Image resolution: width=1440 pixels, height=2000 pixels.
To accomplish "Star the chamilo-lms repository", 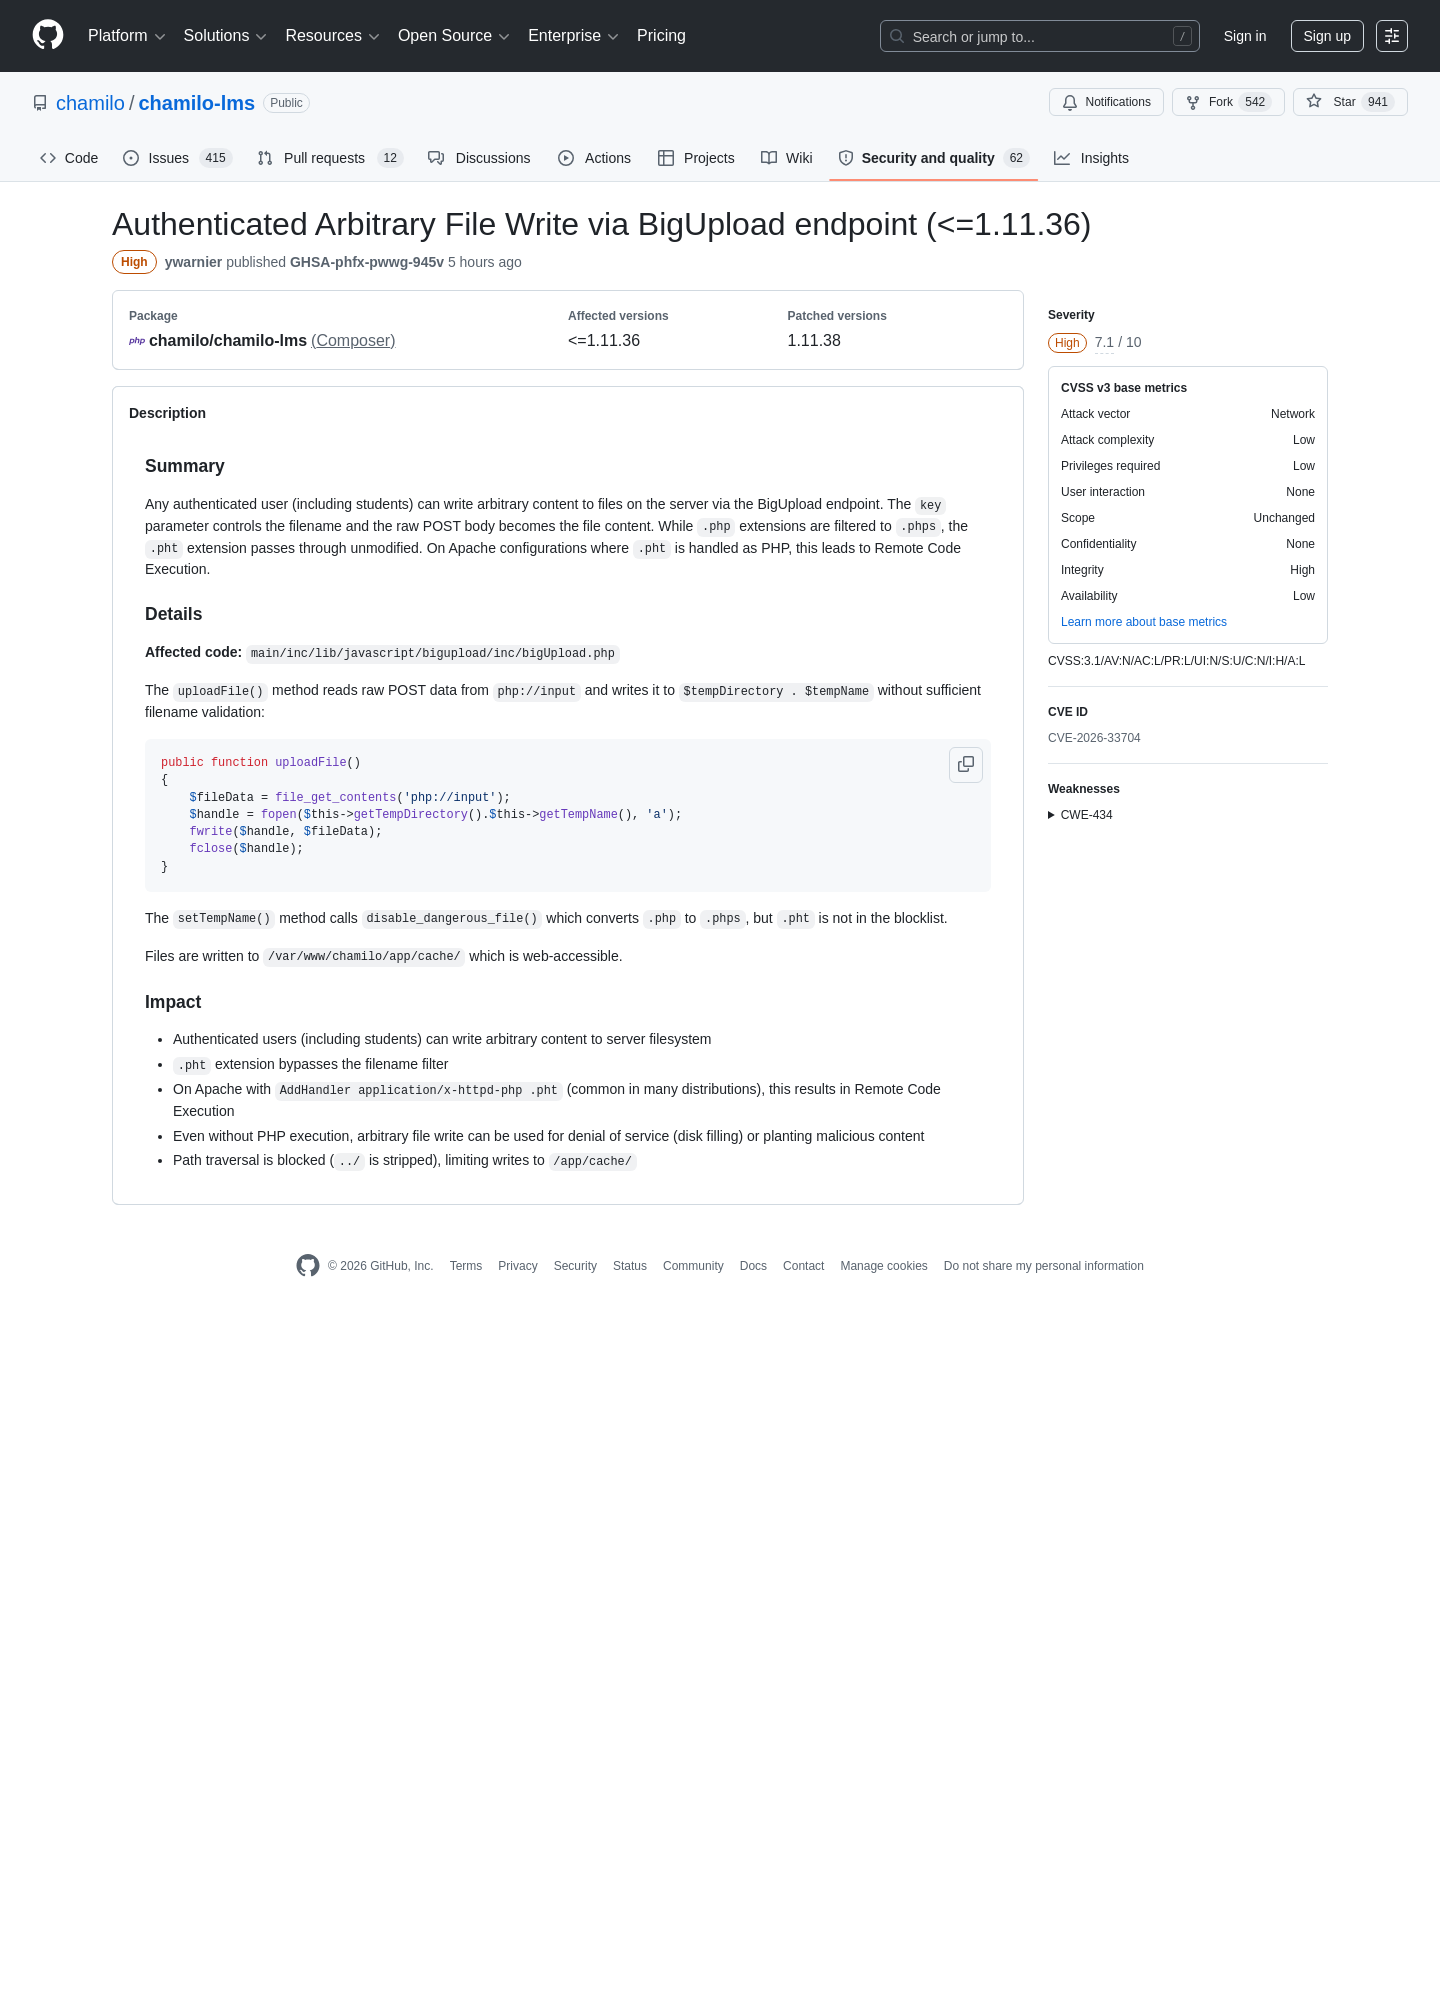I will 1350,102.
